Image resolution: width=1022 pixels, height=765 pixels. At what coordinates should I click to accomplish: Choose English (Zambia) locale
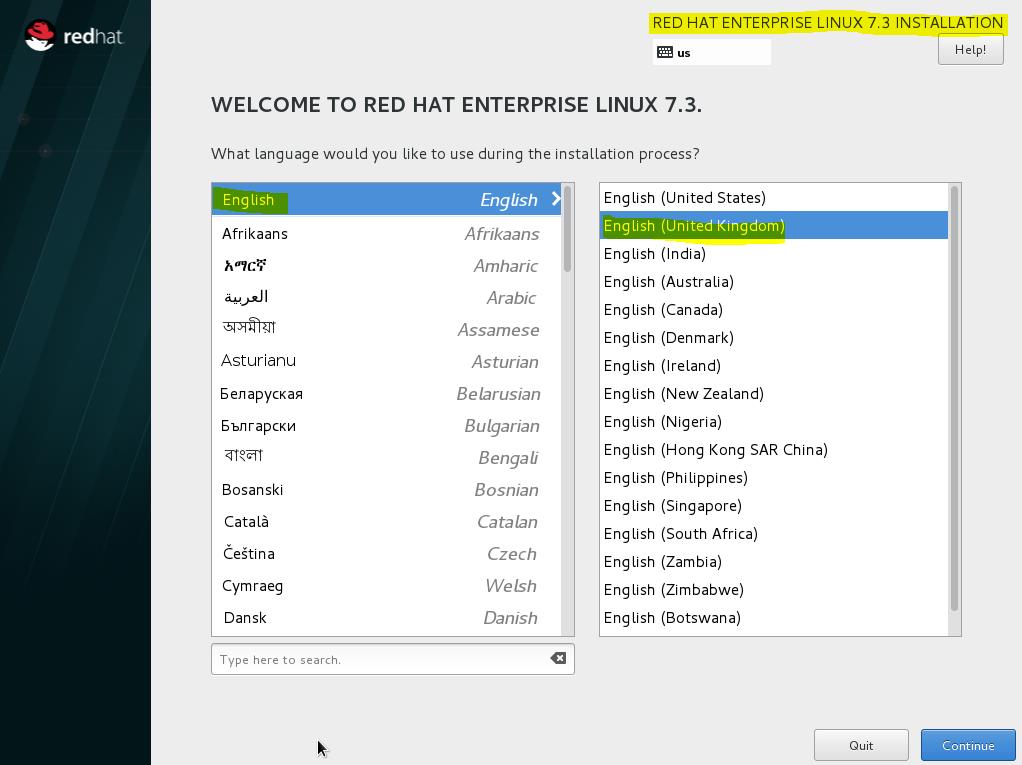tap(774, 562)
